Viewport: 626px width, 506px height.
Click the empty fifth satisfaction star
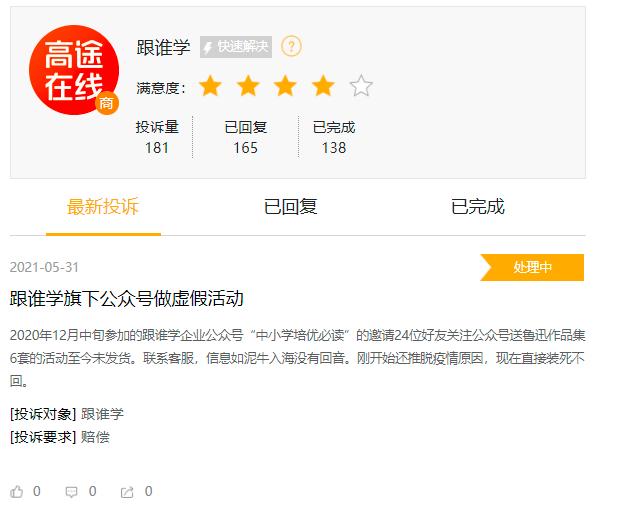pyautogui.click(x=361, y=86)
